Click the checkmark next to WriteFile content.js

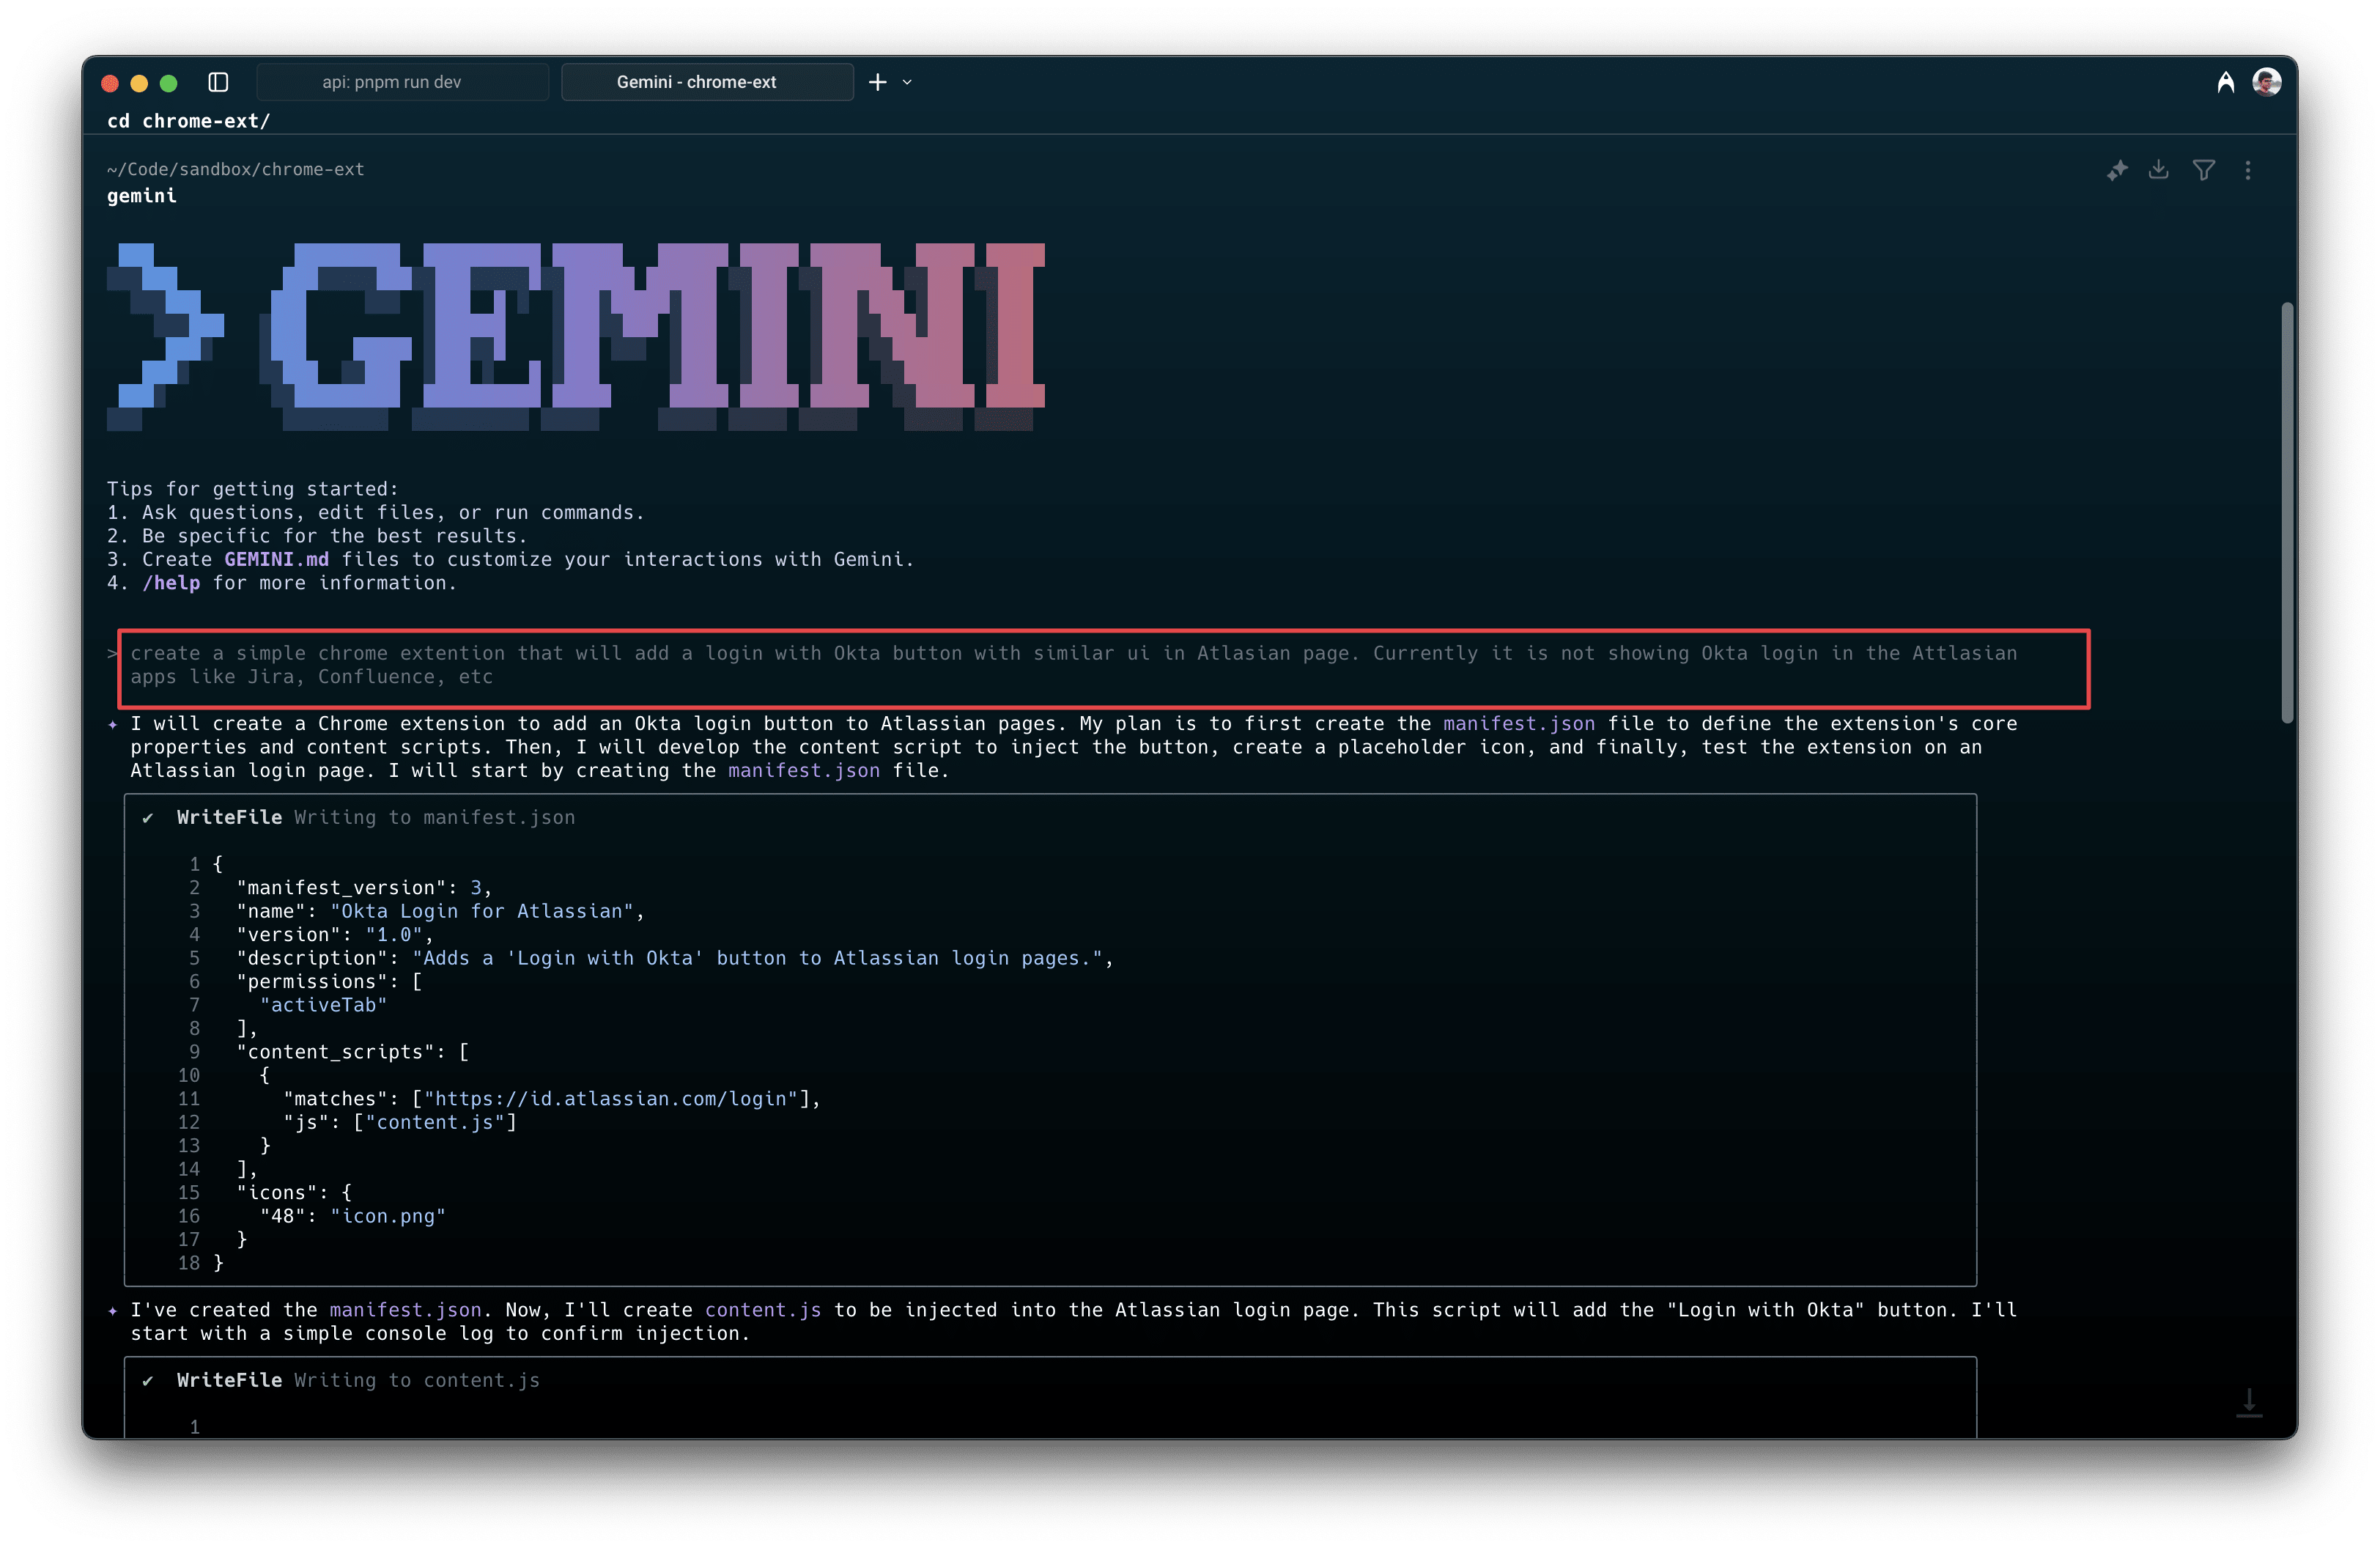pos(148,1381)
